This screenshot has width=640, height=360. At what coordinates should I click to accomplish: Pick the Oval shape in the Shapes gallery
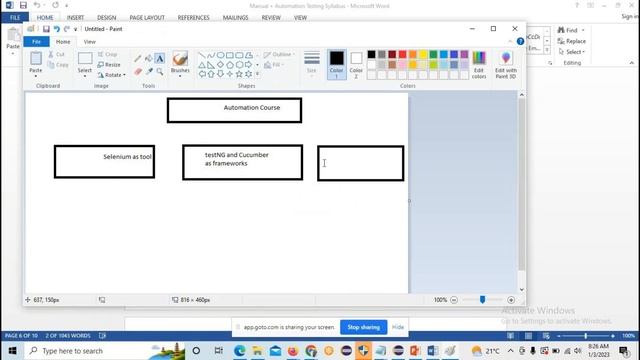(x=220, y=55)
